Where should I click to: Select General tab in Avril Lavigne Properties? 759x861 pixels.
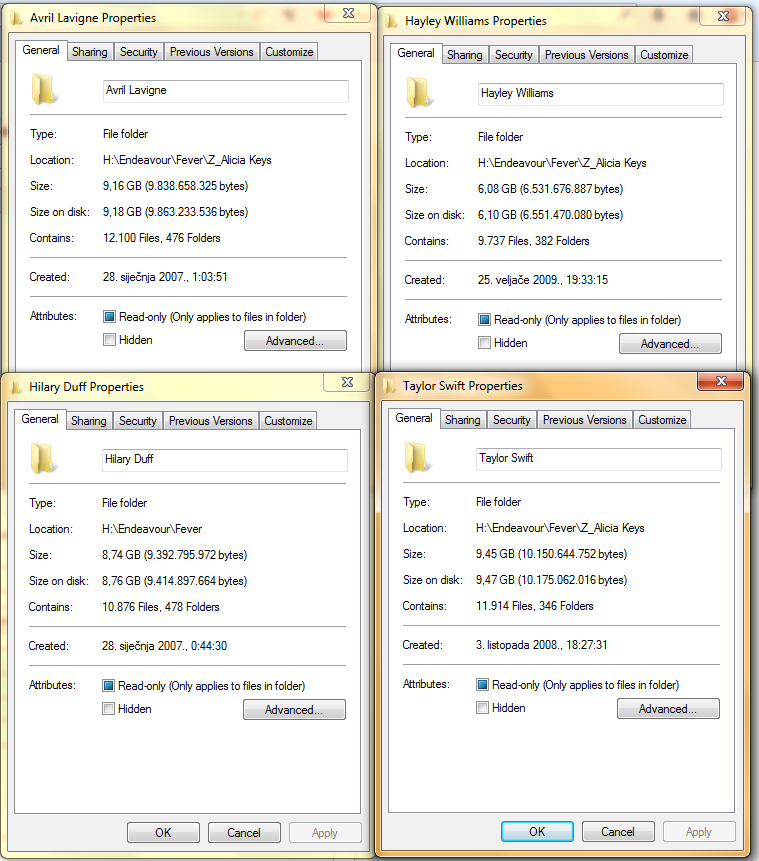pyautogui.click(x=41, y=50)
